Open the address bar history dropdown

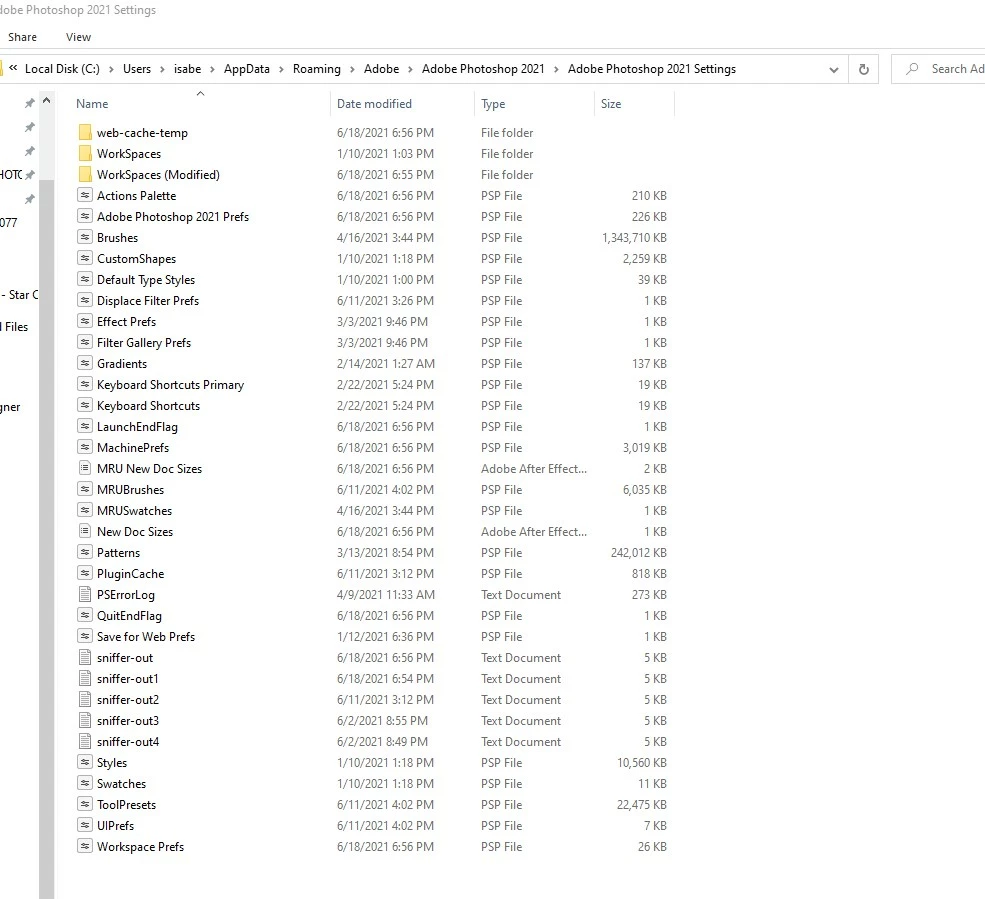coord(834,69)
